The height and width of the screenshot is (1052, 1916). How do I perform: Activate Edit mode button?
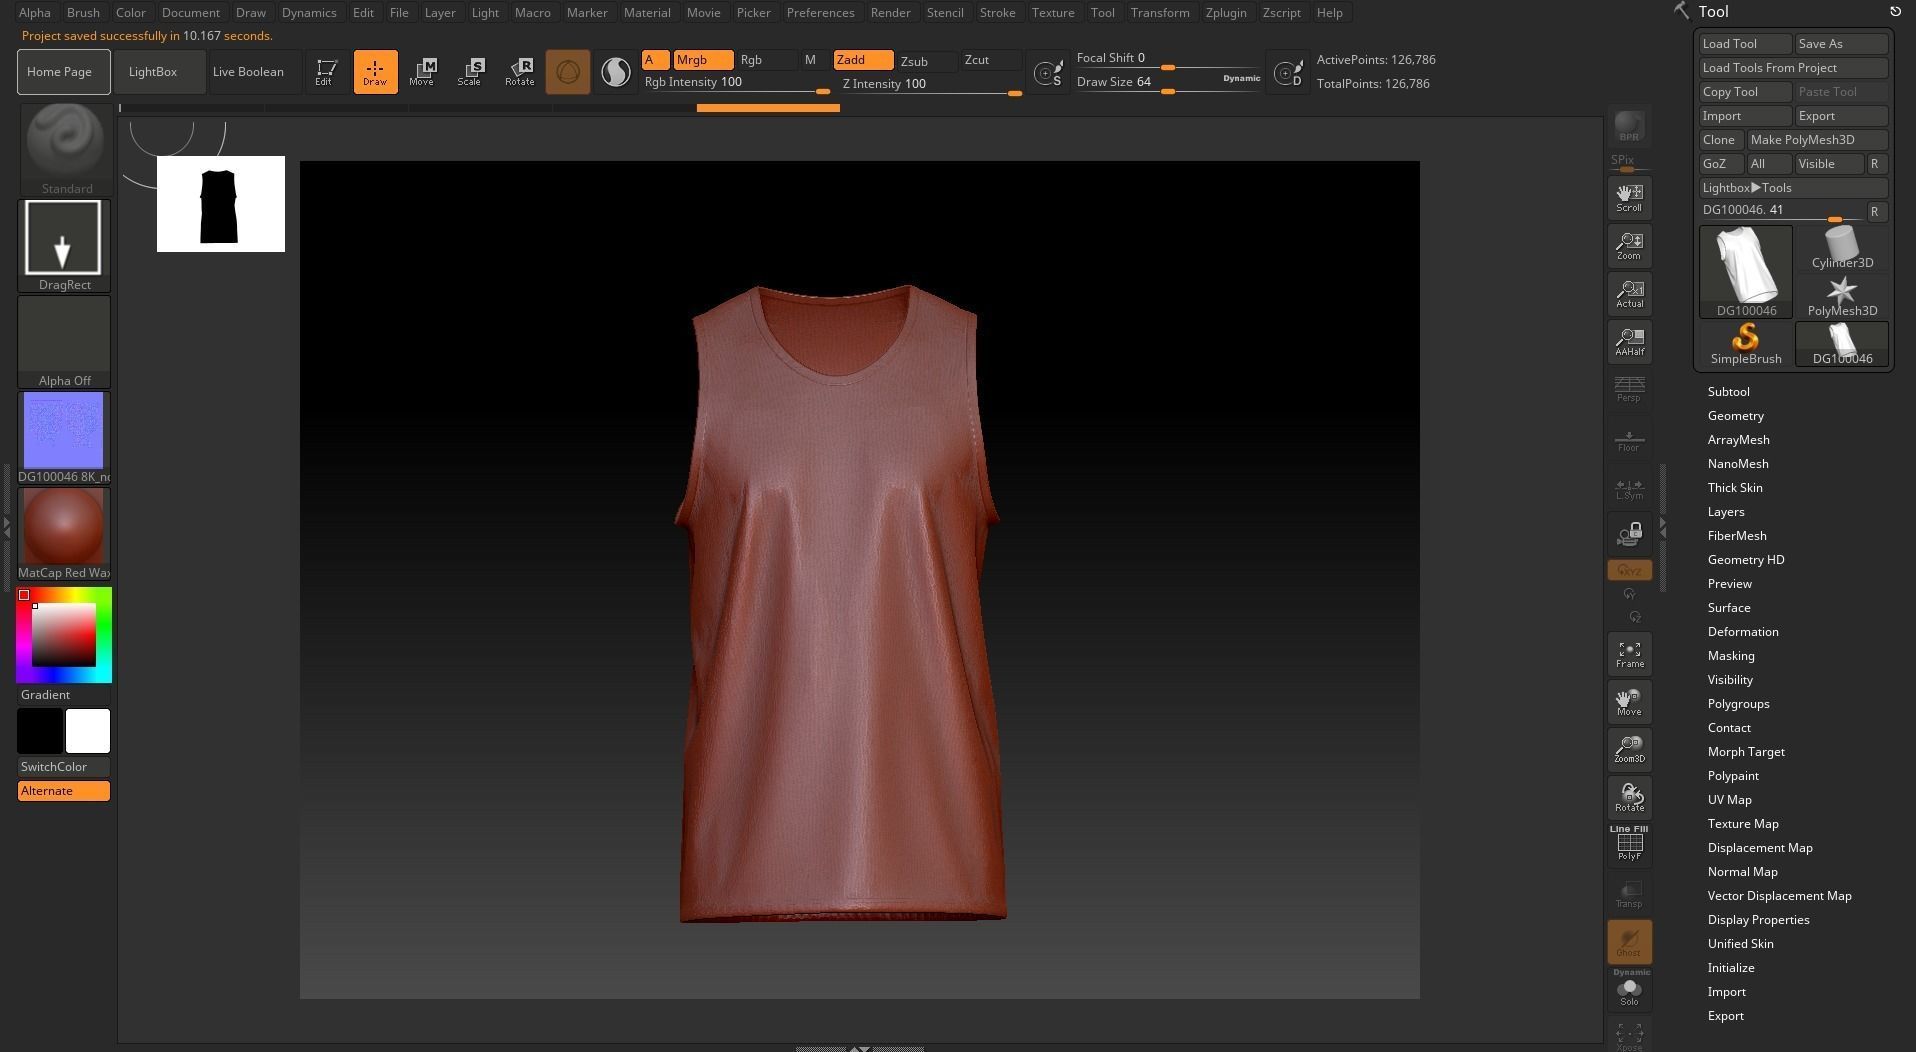(x=325, y=72)
